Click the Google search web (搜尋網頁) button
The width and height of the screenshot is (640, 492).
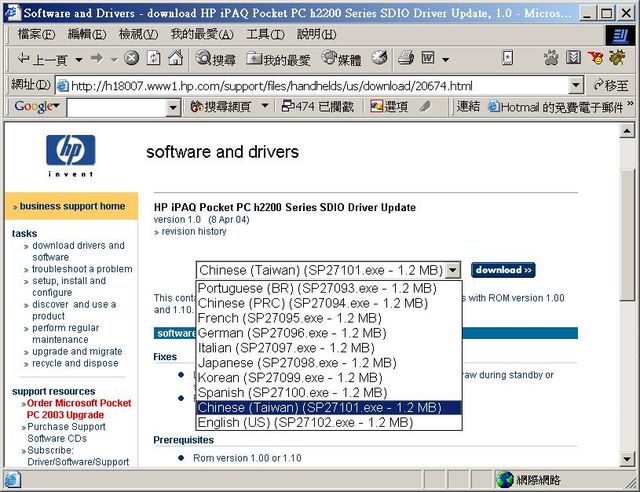[221, 107]
